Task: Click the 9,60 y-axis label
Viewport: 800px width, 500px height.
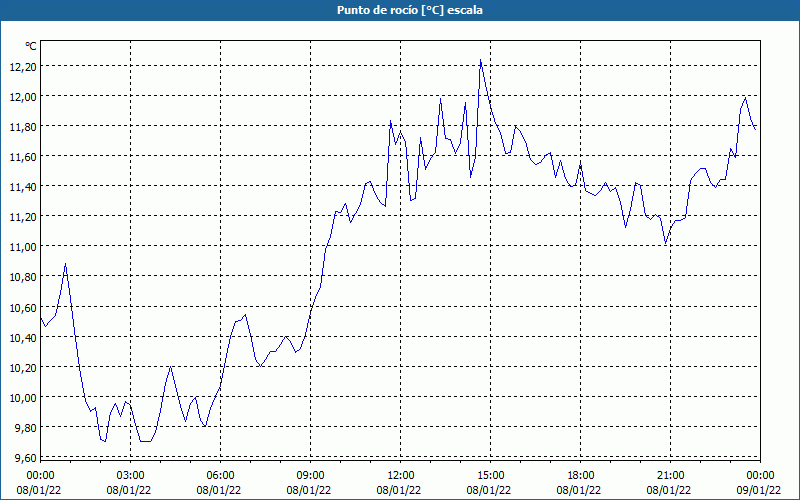Action: 24,458
